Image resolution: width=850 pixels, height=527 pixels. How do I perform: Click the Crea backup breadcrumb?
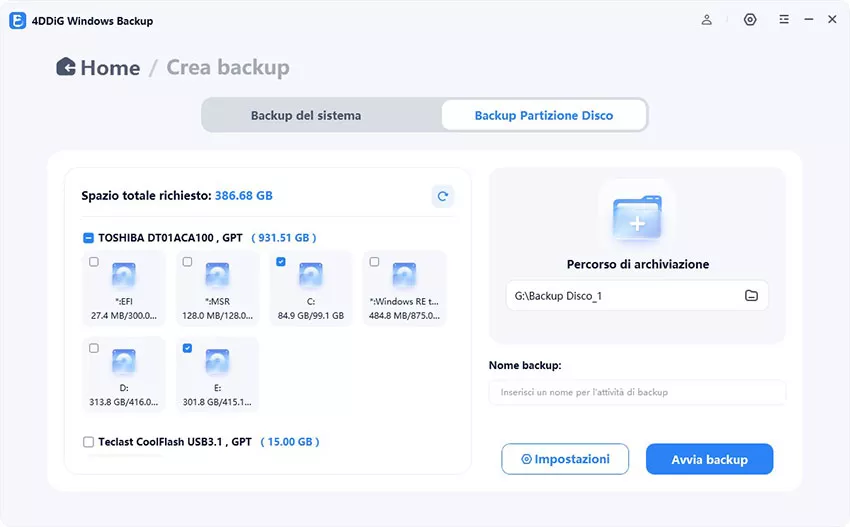point(228,67)
